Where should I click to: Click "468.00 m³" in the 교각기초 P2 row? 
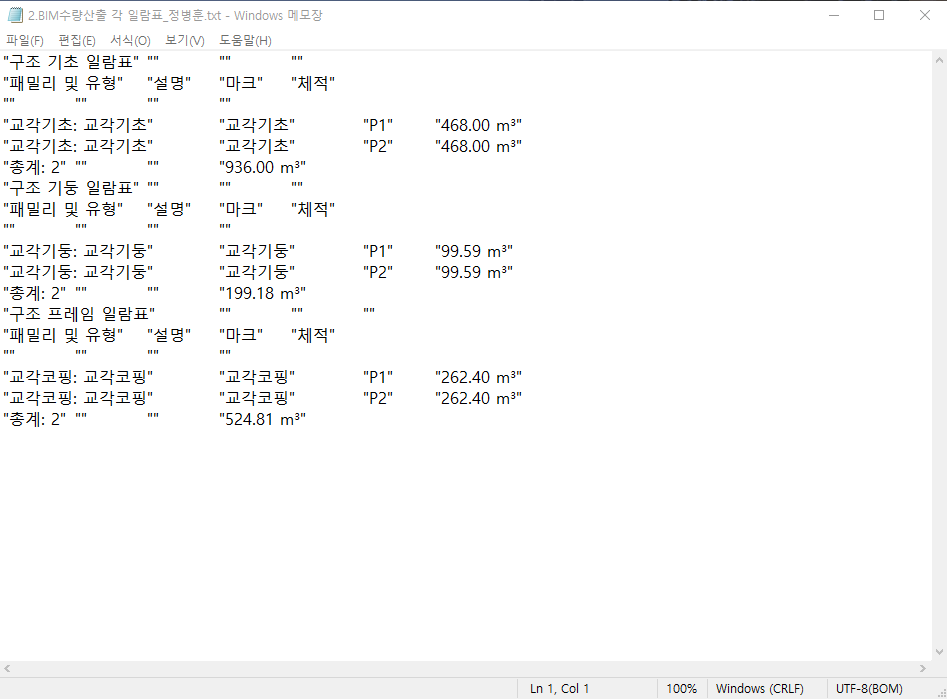click(x=478, y=146)
